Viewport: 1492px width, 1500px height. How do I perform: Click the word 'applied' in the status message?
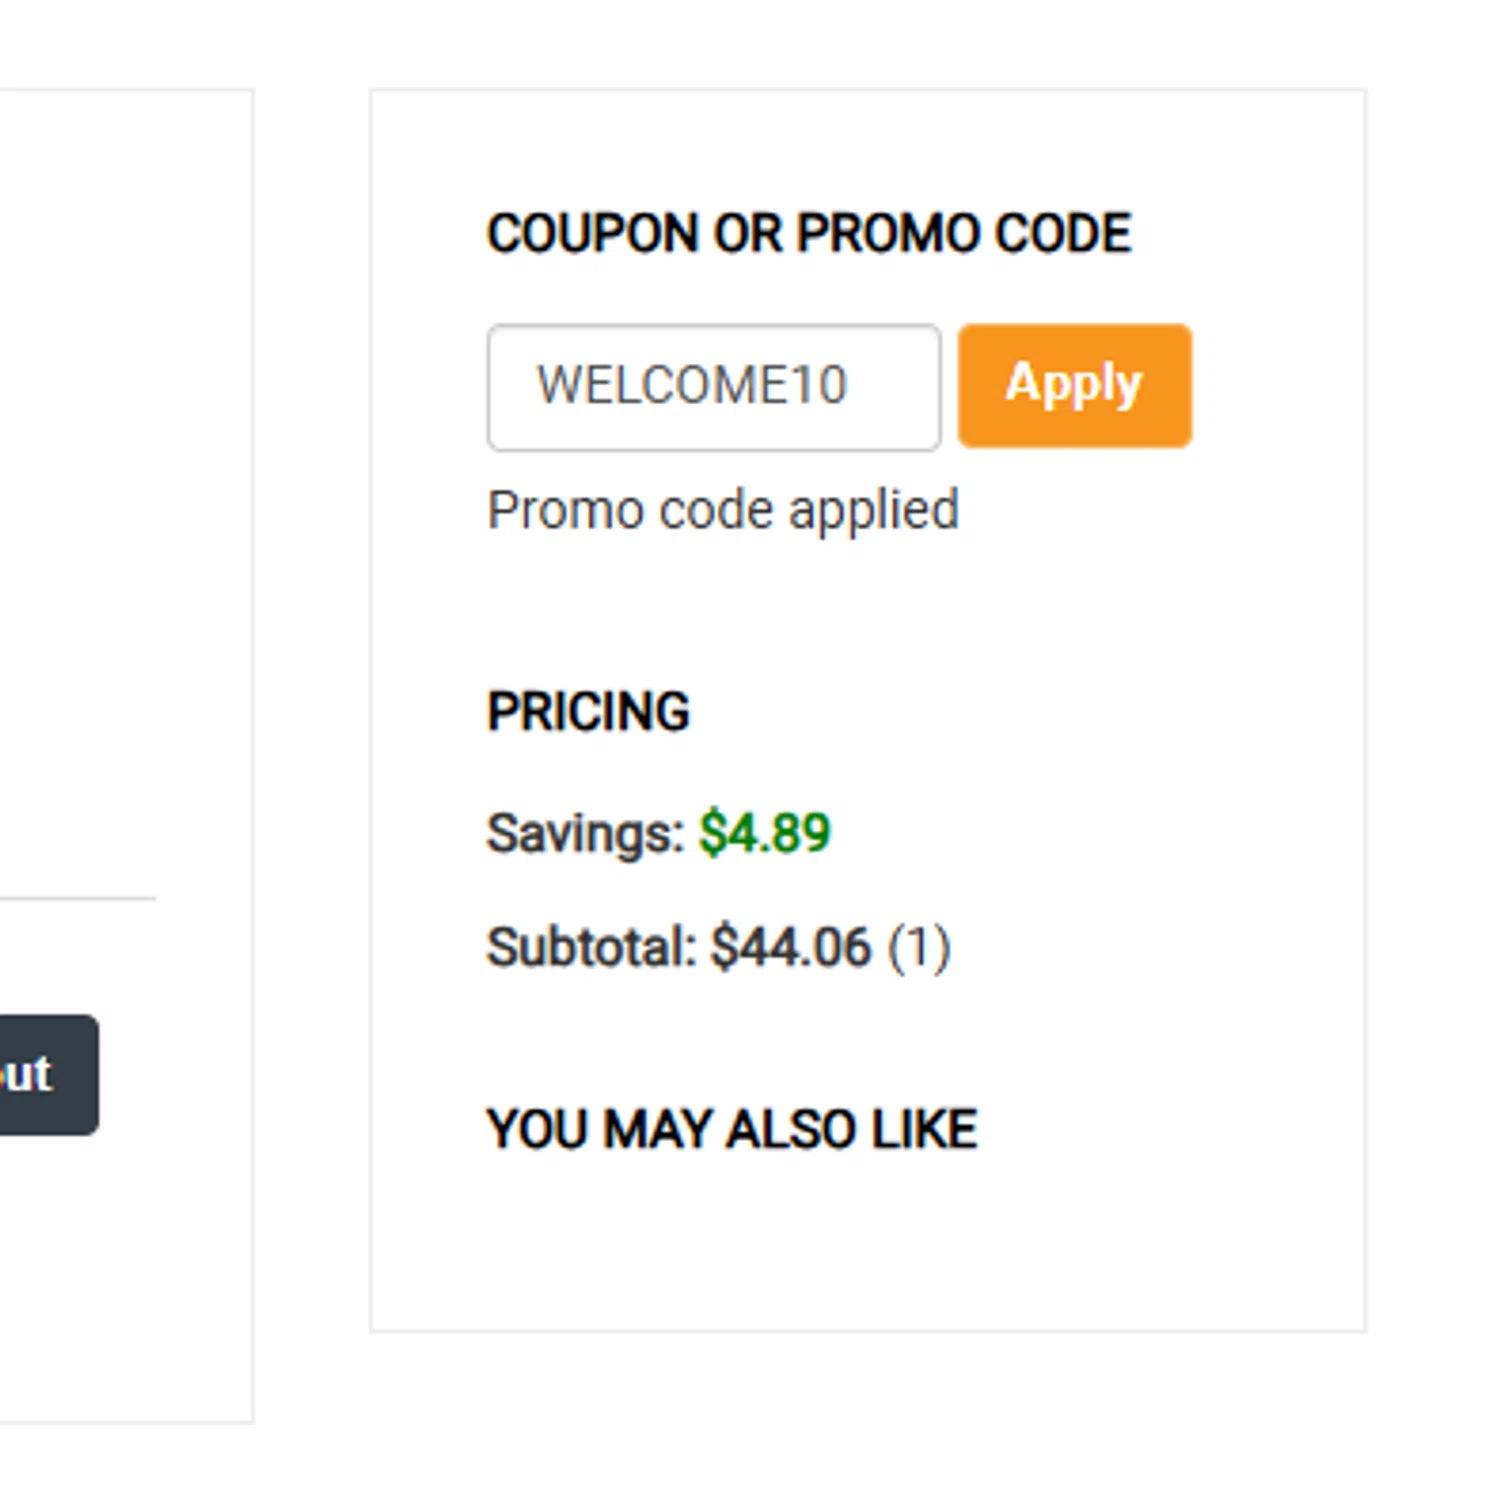(873, 512)
